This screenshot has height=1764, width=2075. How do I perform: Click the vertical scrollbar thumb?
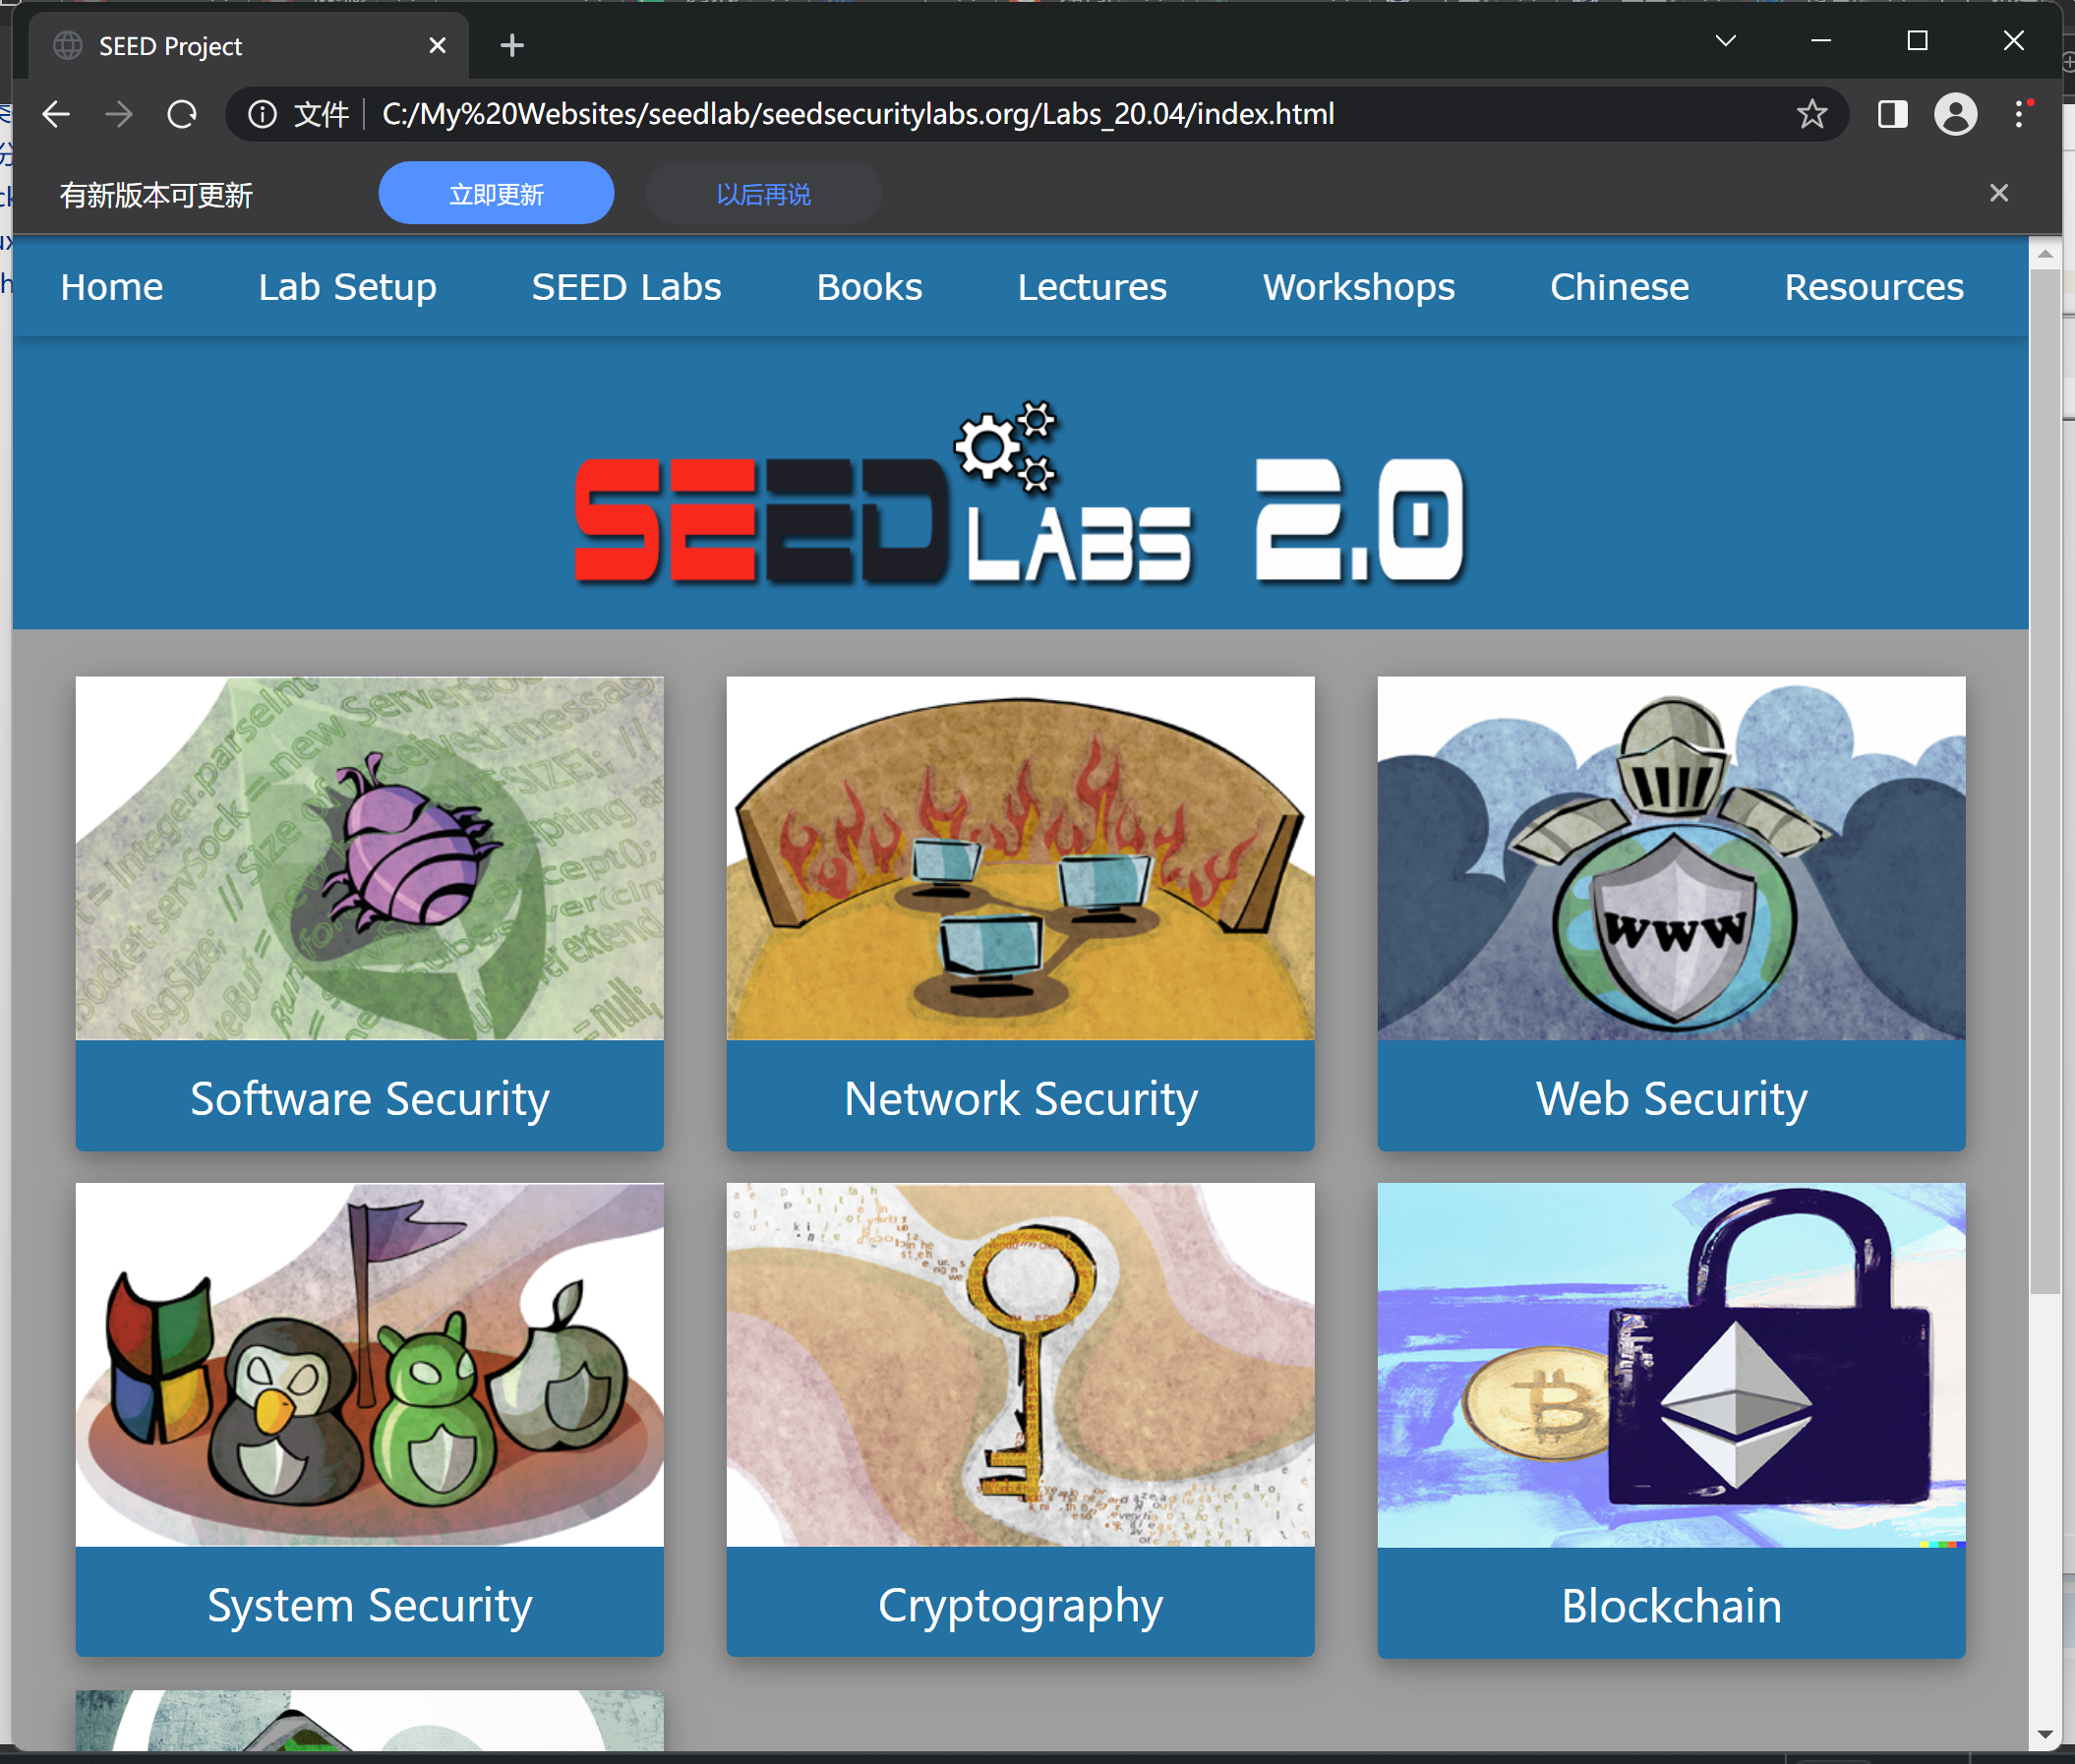[2045, 781]
